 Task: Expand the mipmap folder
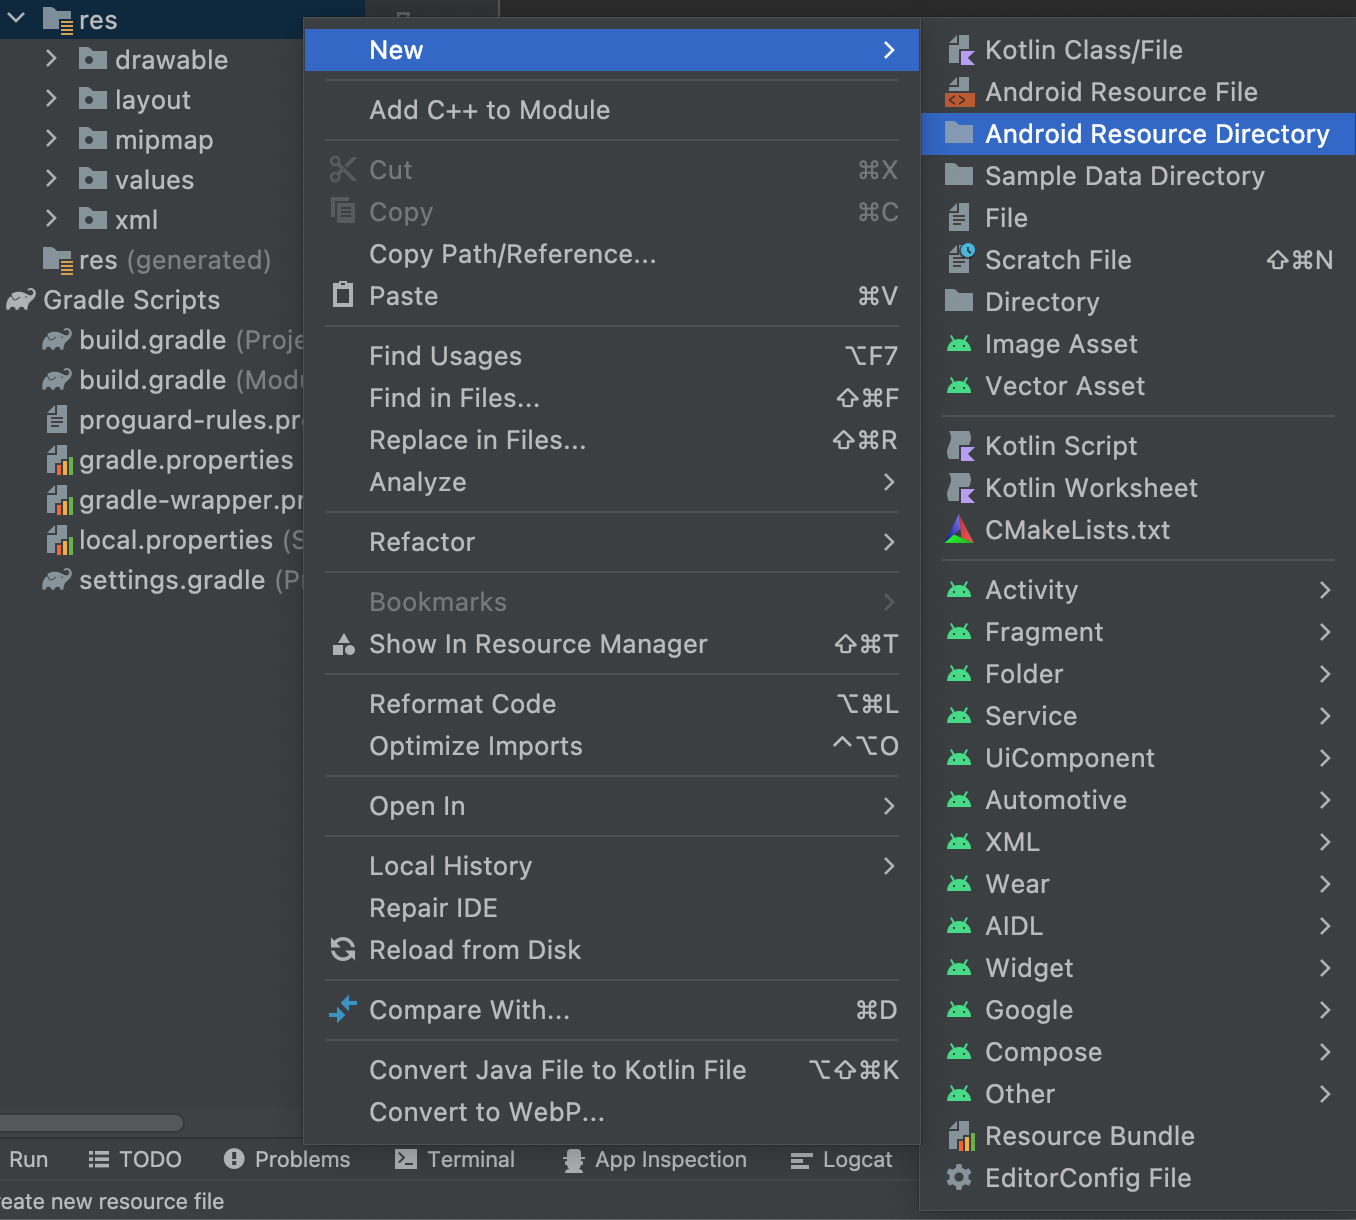click(x=51, y=139)
